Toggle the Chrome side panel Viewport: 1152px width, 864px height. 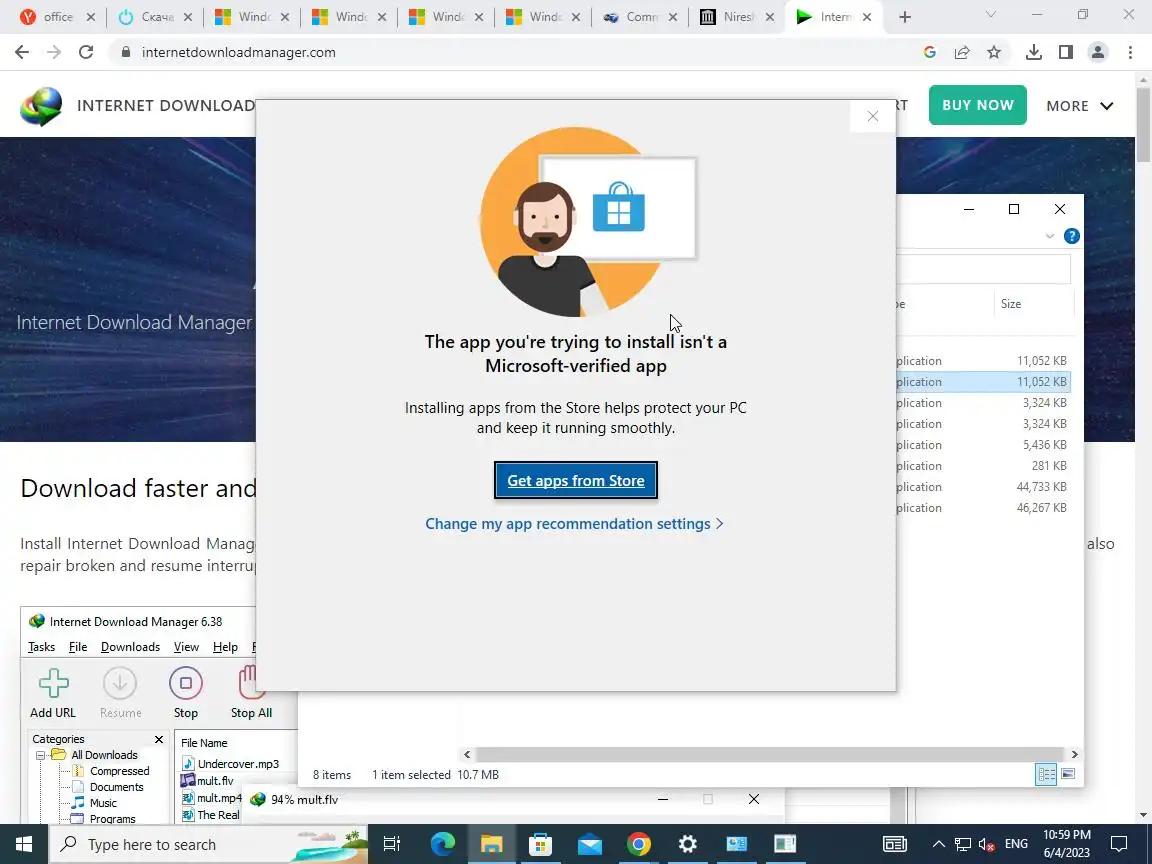point(1065,52)
